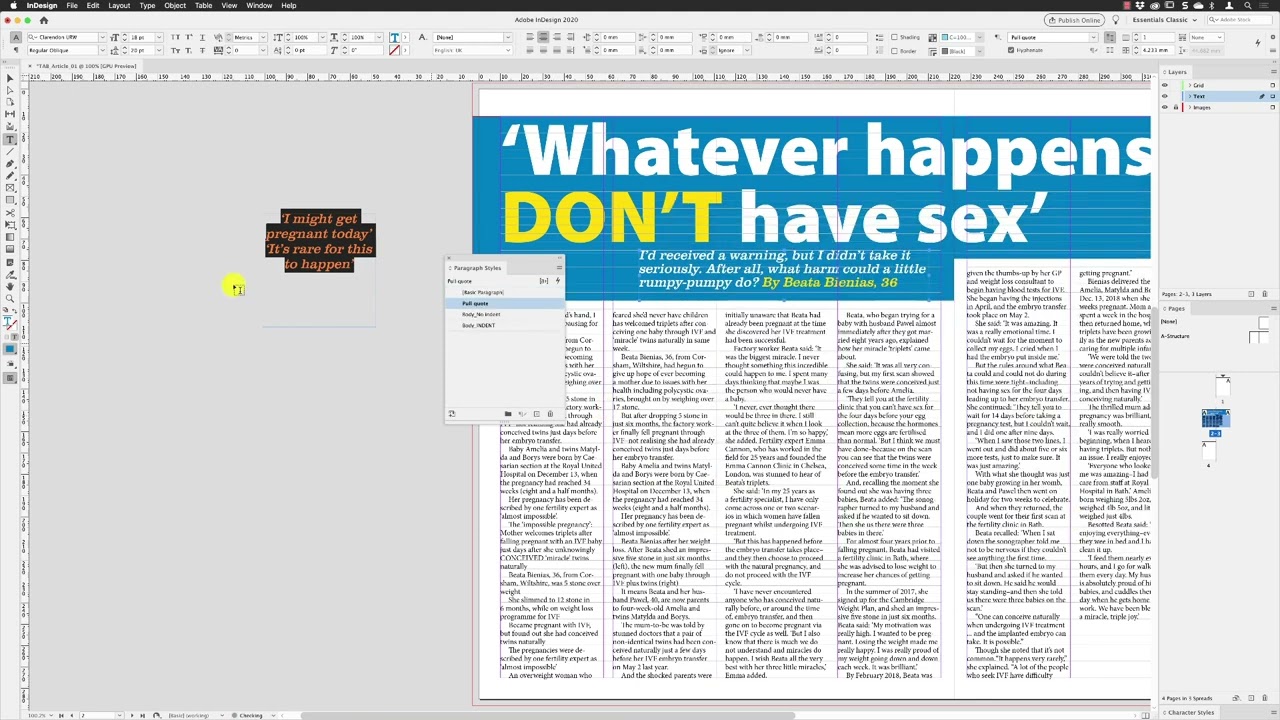The width and height of the screenshot is (1280, 720).
Task: Toggle visibility eye of Grid layer
Action: [1164, 85]
